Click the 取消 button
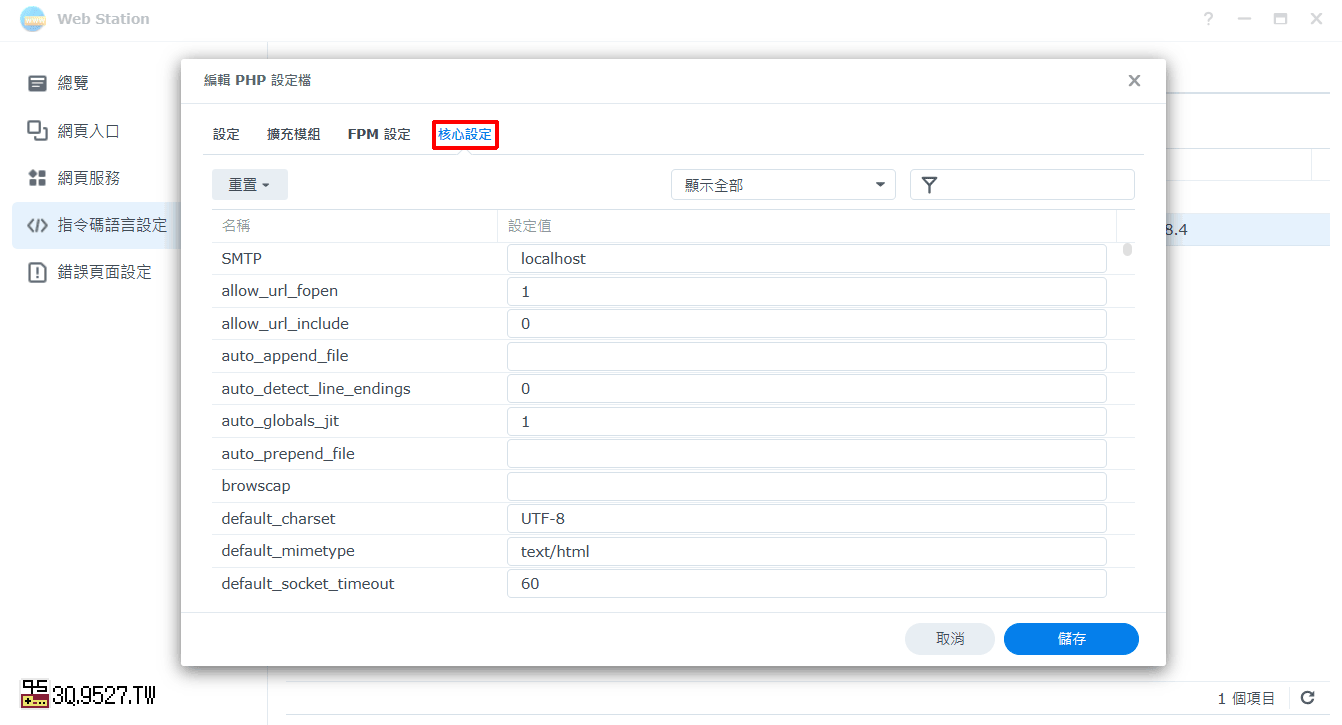This screenshot has width=1342, height=725. (x=950, y=639)
